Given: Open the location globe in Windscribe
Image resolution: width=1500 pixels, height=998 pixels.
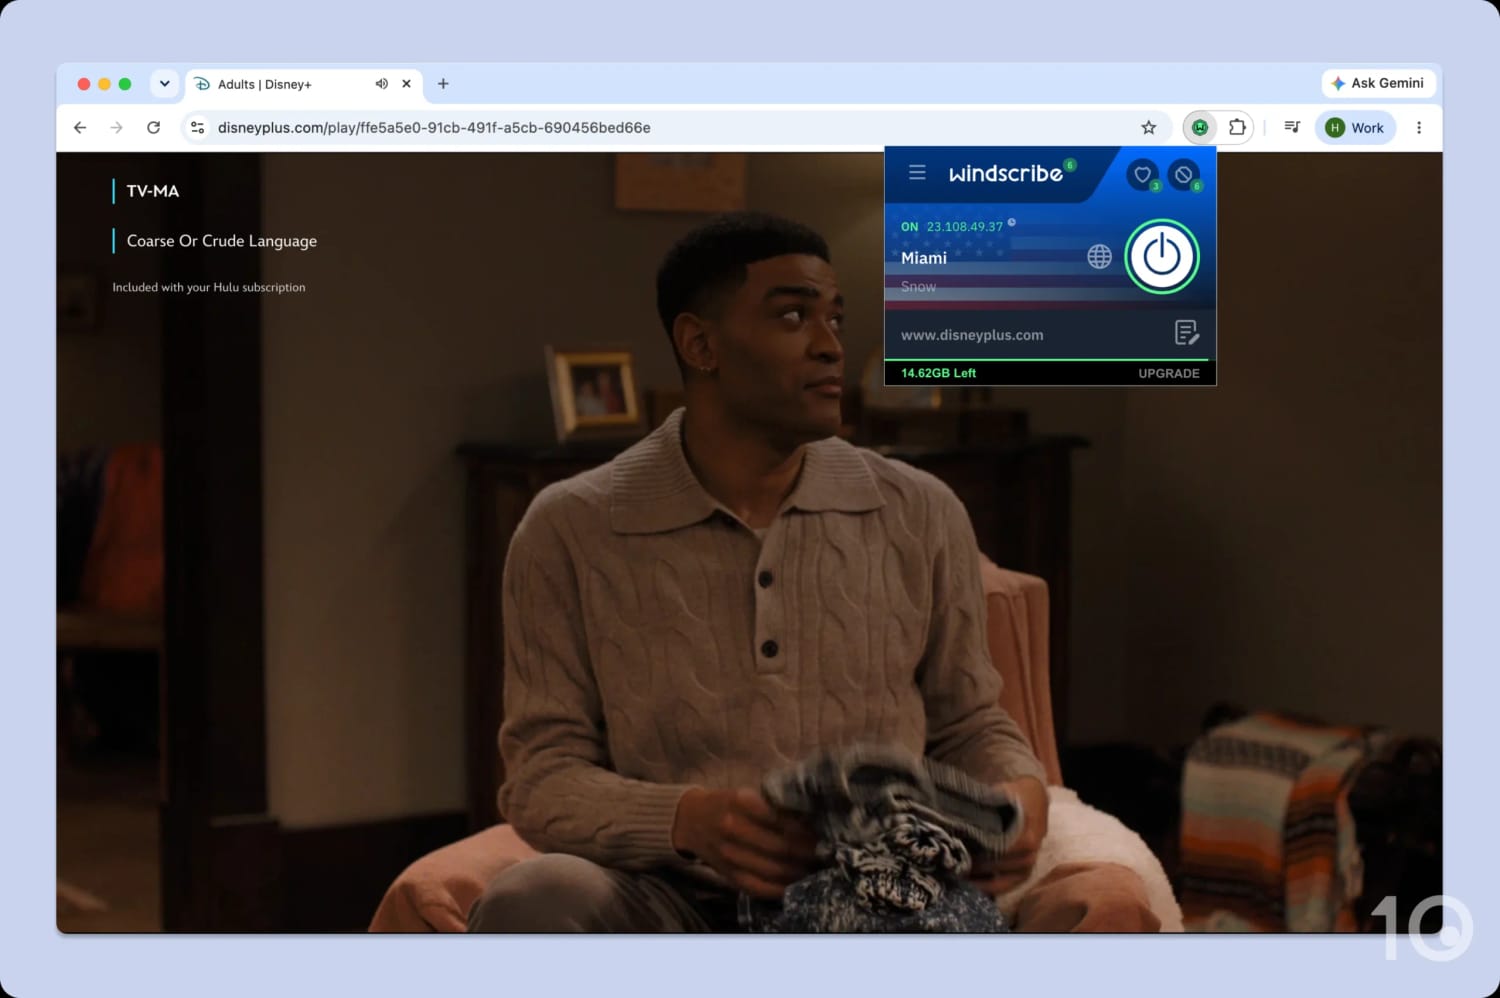Looking at the screenshot, I should point(1099,257).
